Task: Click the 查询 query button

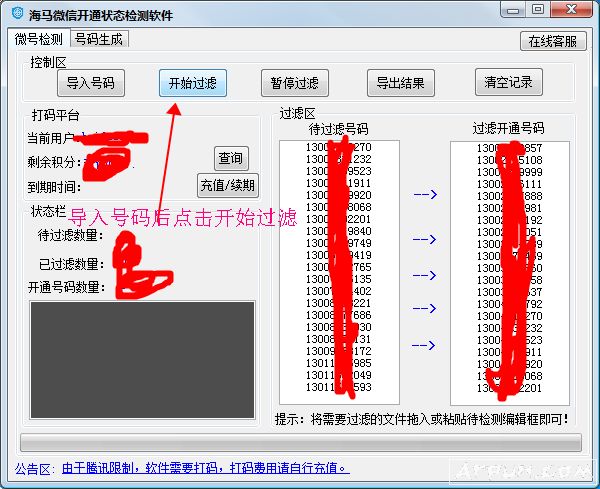Action: pyautogui.click(x=231, y=158)
